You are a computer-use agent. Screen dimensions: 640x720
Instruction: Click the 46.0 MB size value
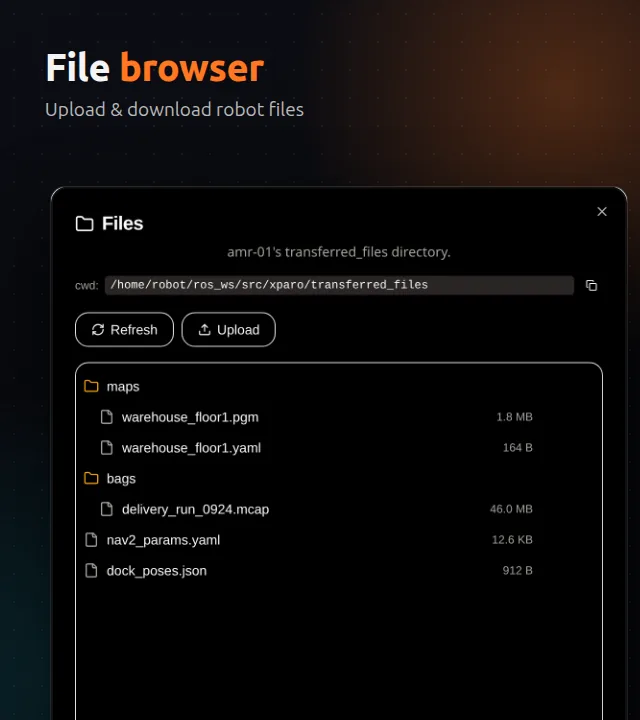[511, 509]
